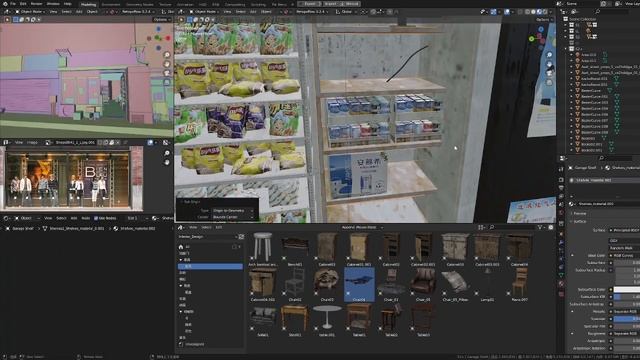Click zoom magnifier icon in left viewport
This screenshot has height=360, width=640.
pyautogui.click(x=167, y=55)
